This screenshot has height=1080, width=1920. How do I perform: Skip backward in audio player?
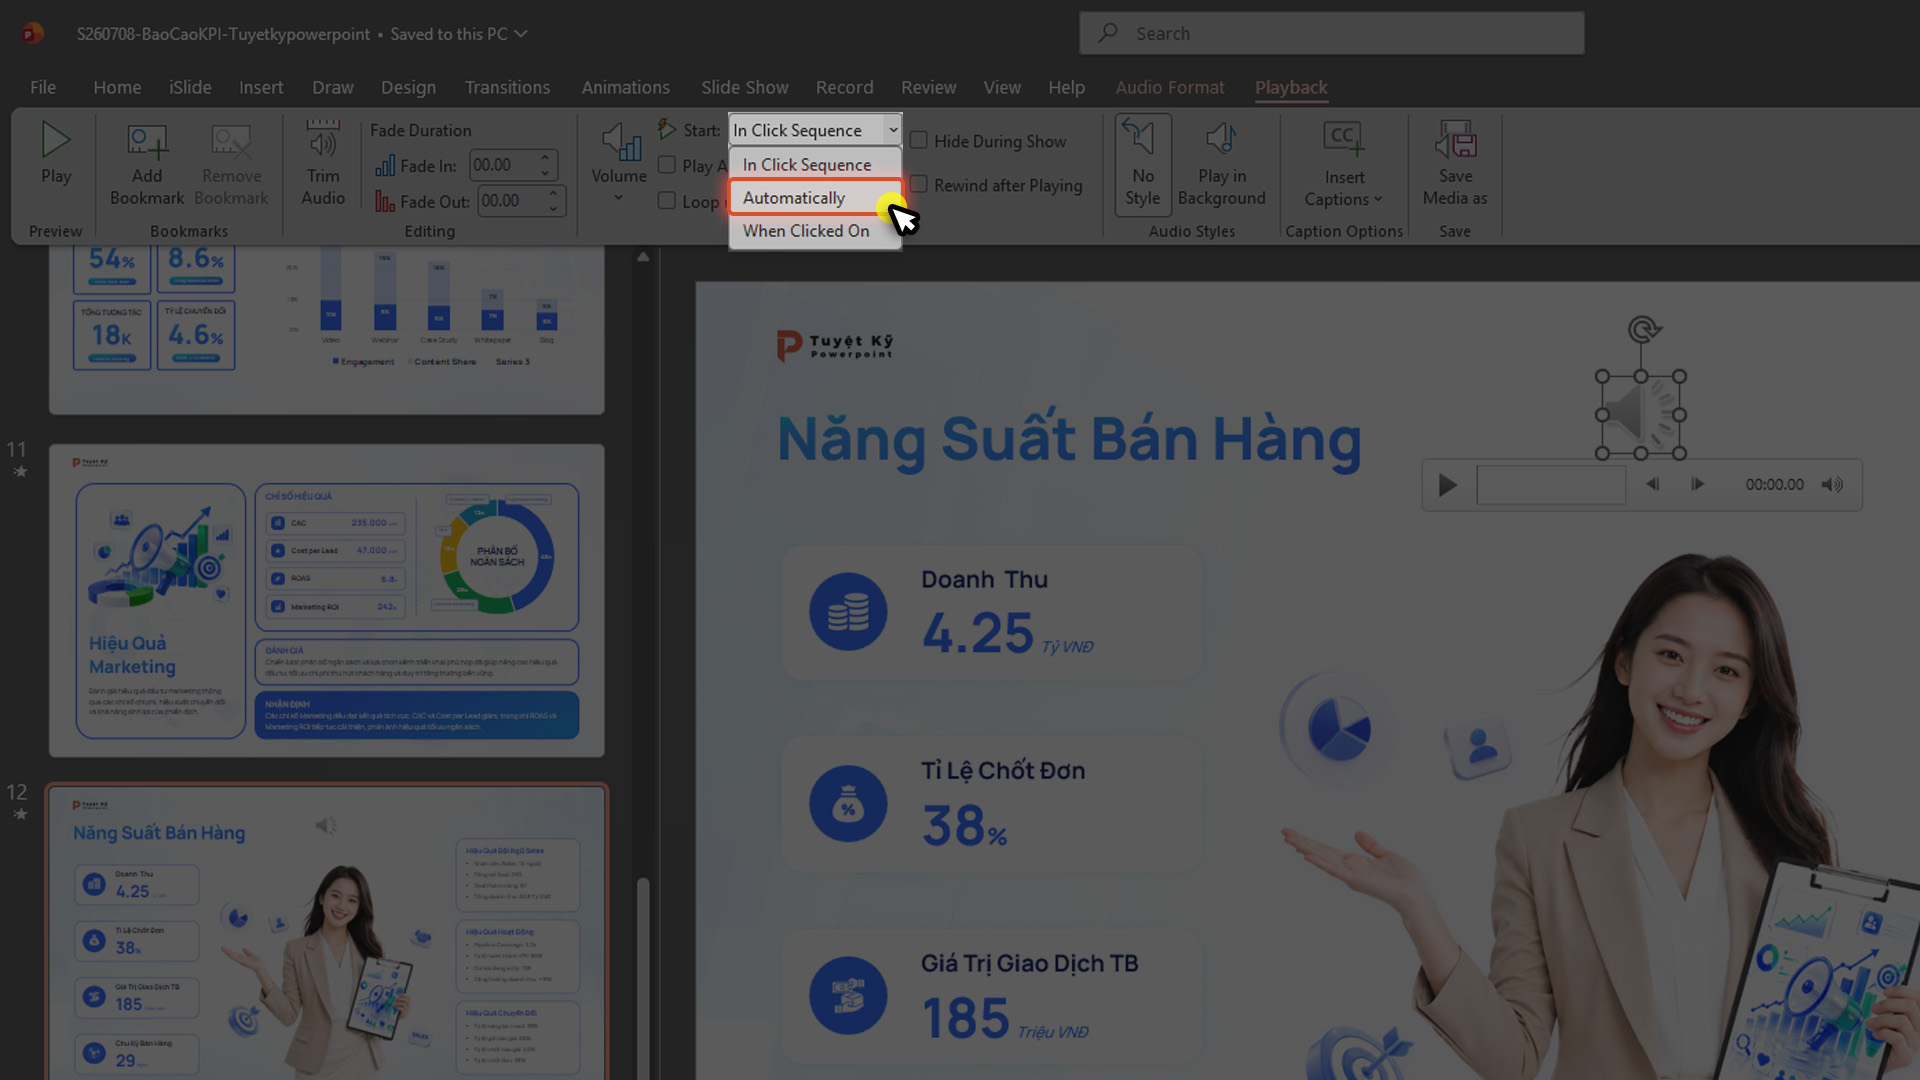pos(1652,484)
